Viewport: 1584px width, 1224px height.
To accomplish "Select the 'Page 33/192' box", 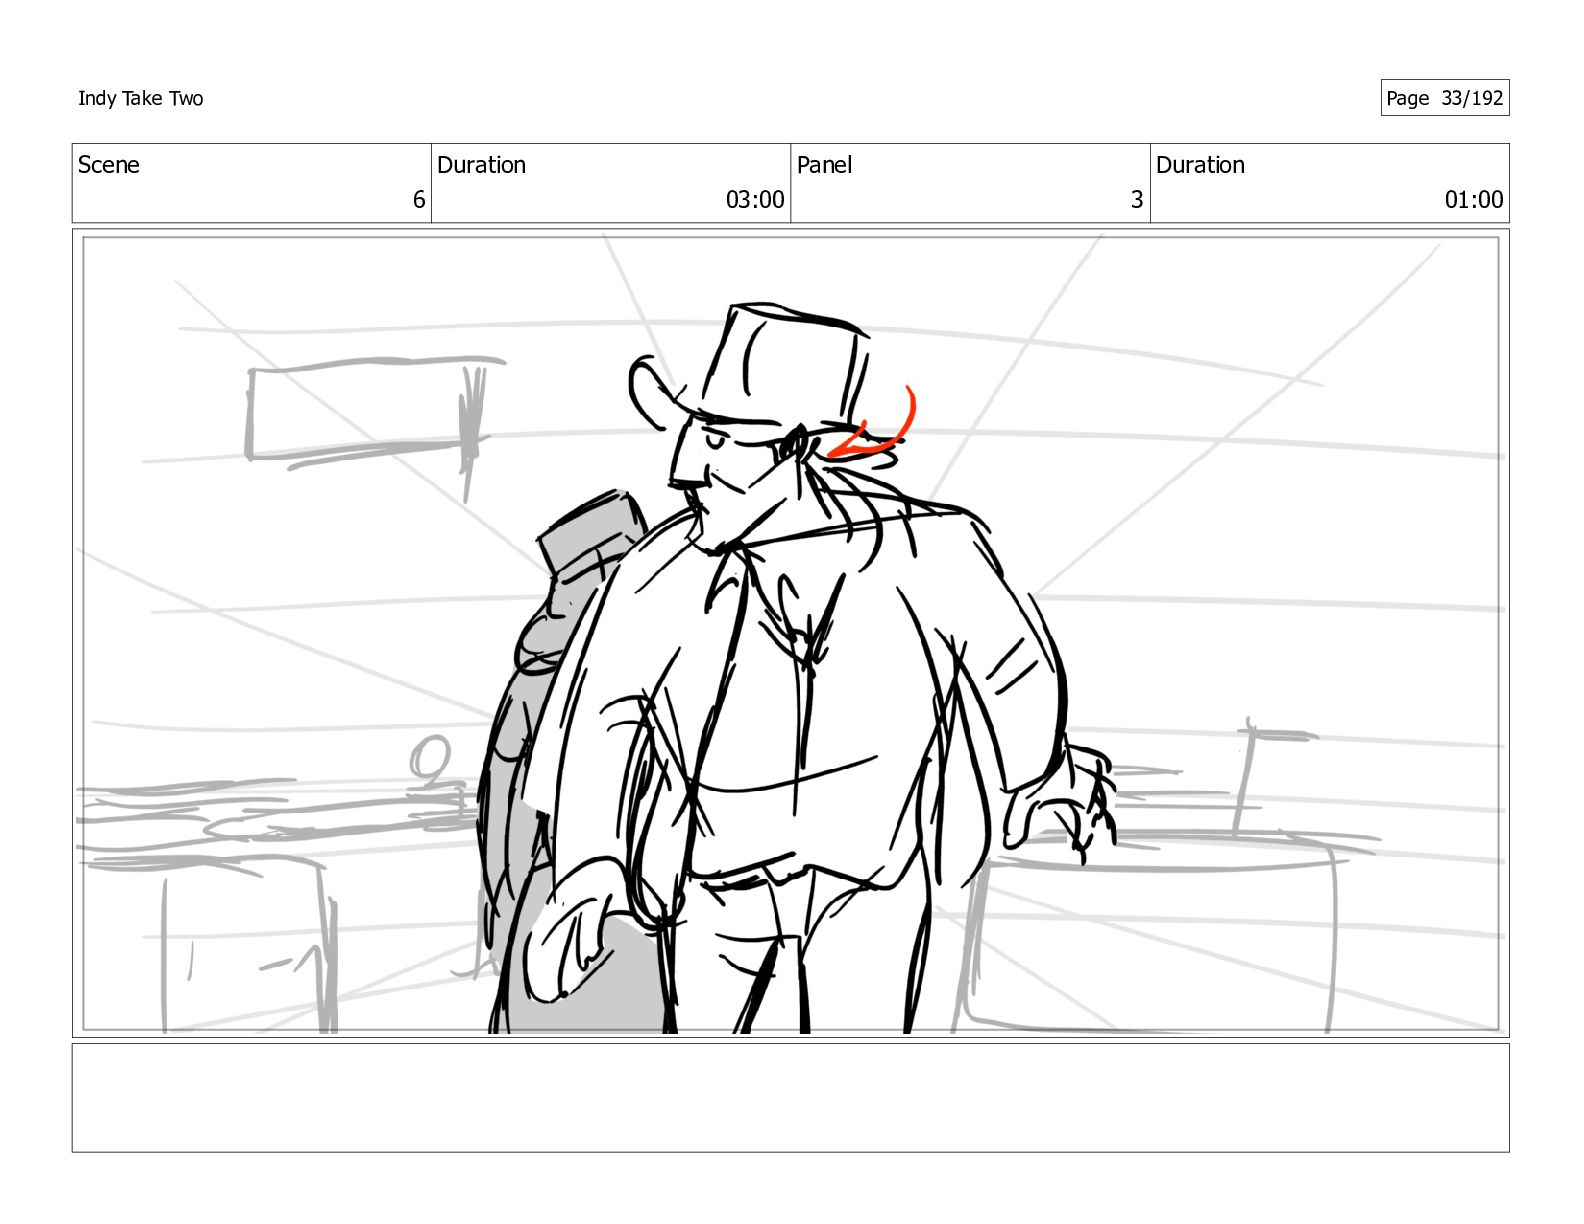I will point(1444,98).
